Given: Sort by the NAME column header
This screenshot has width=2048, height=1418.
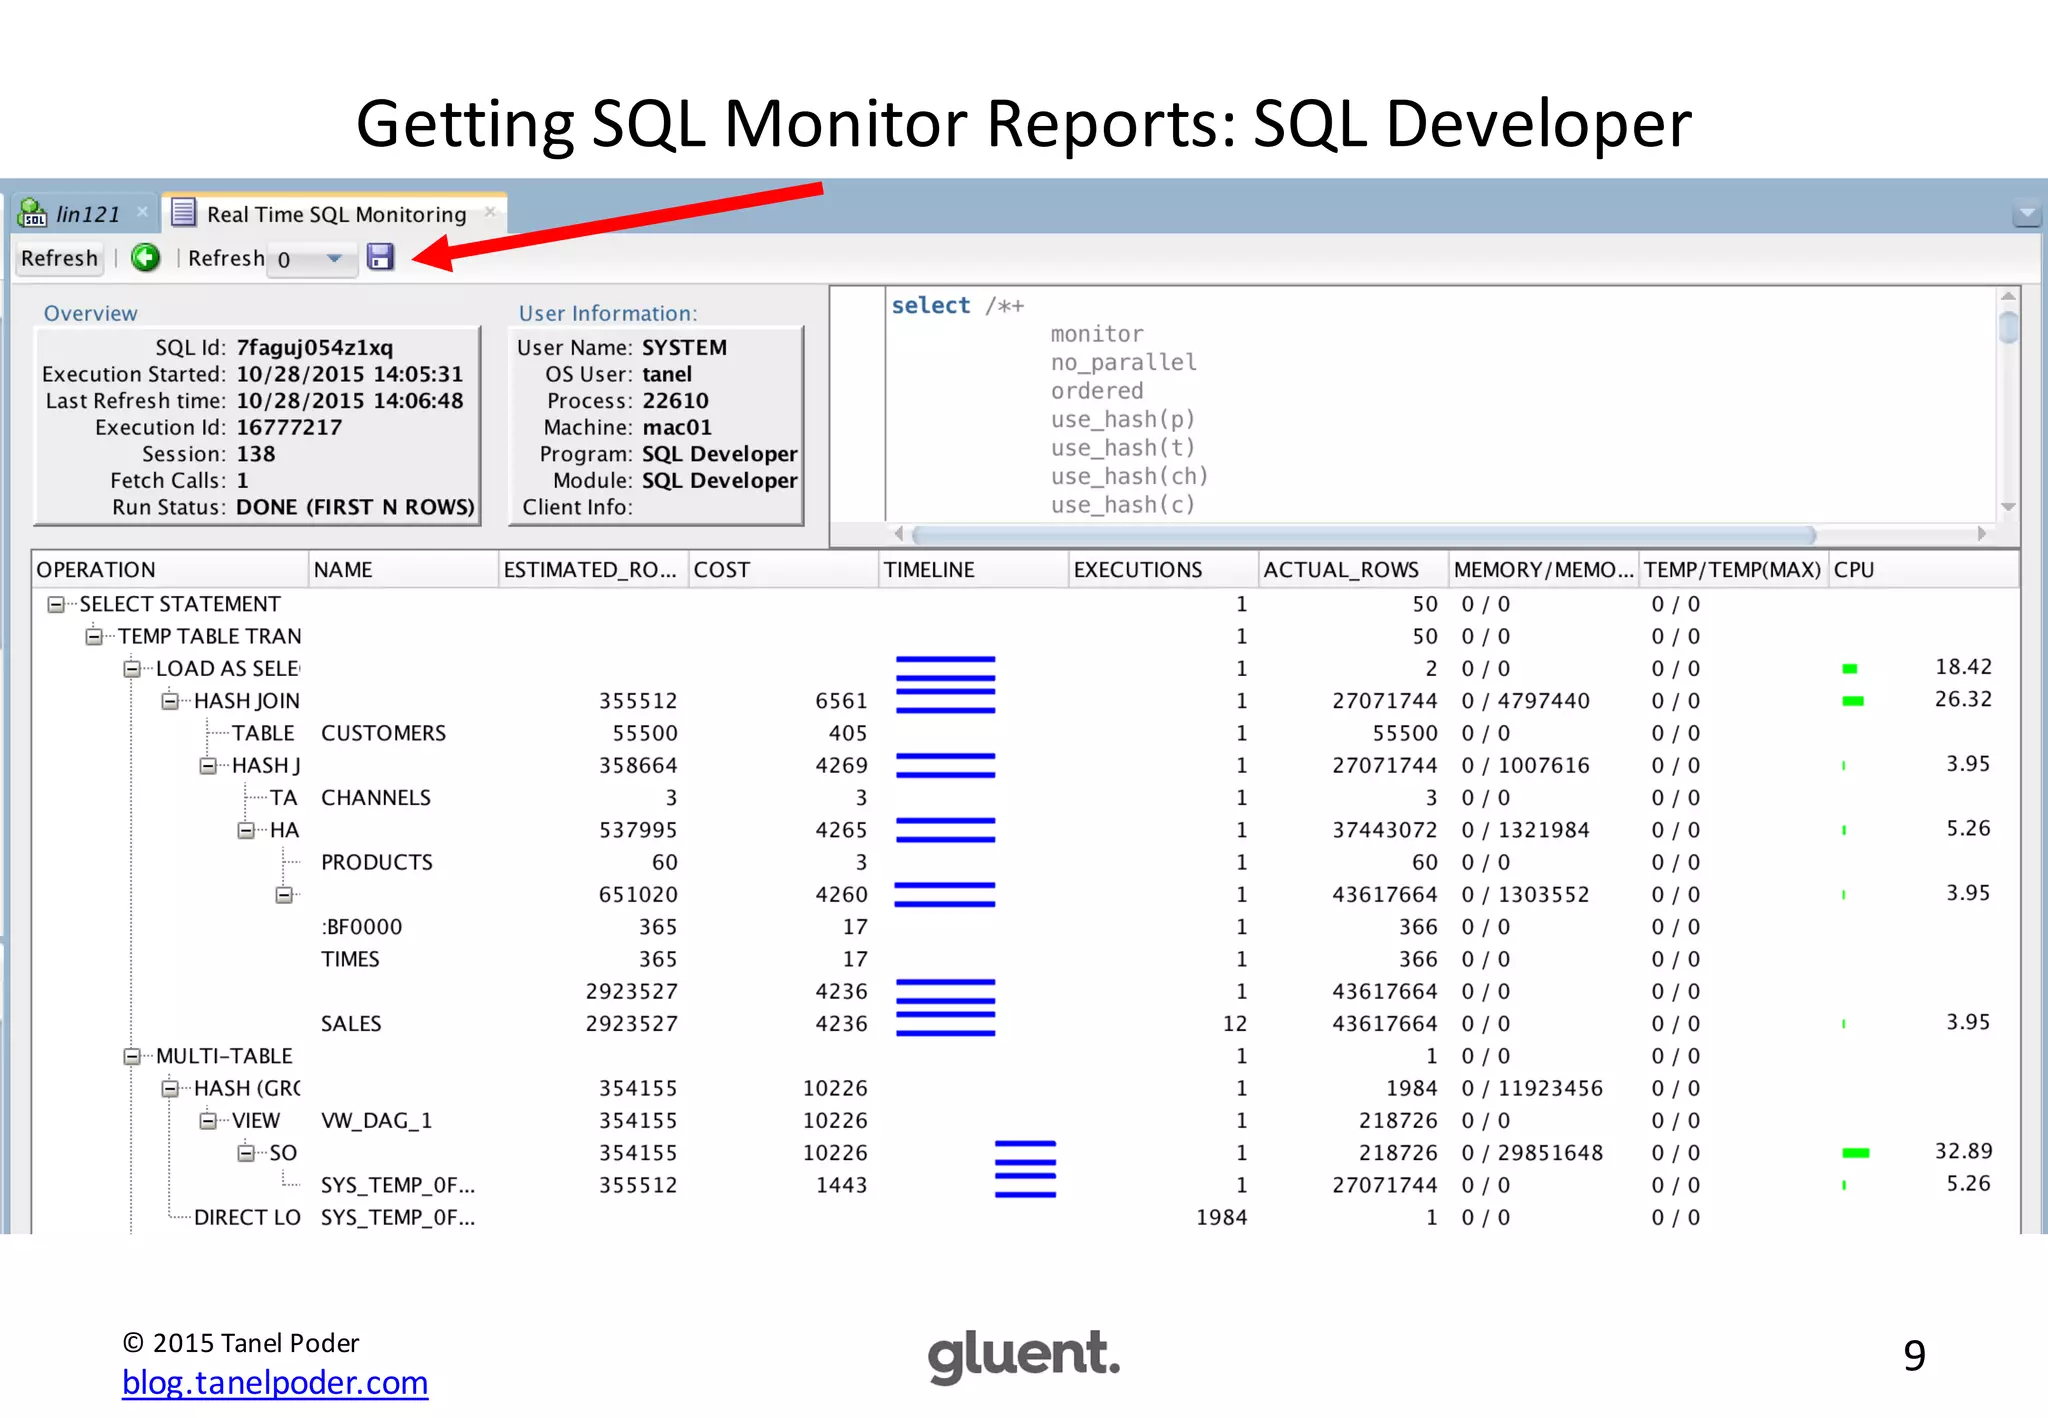Looking at the screenshot, I should pos(403,570).
